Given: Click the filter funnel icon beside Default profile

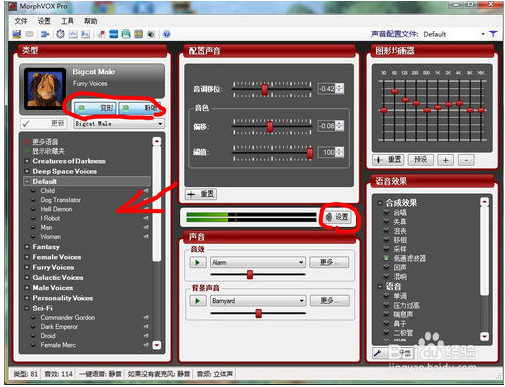Looking at the screenshot, I should [x=493, y=34].
